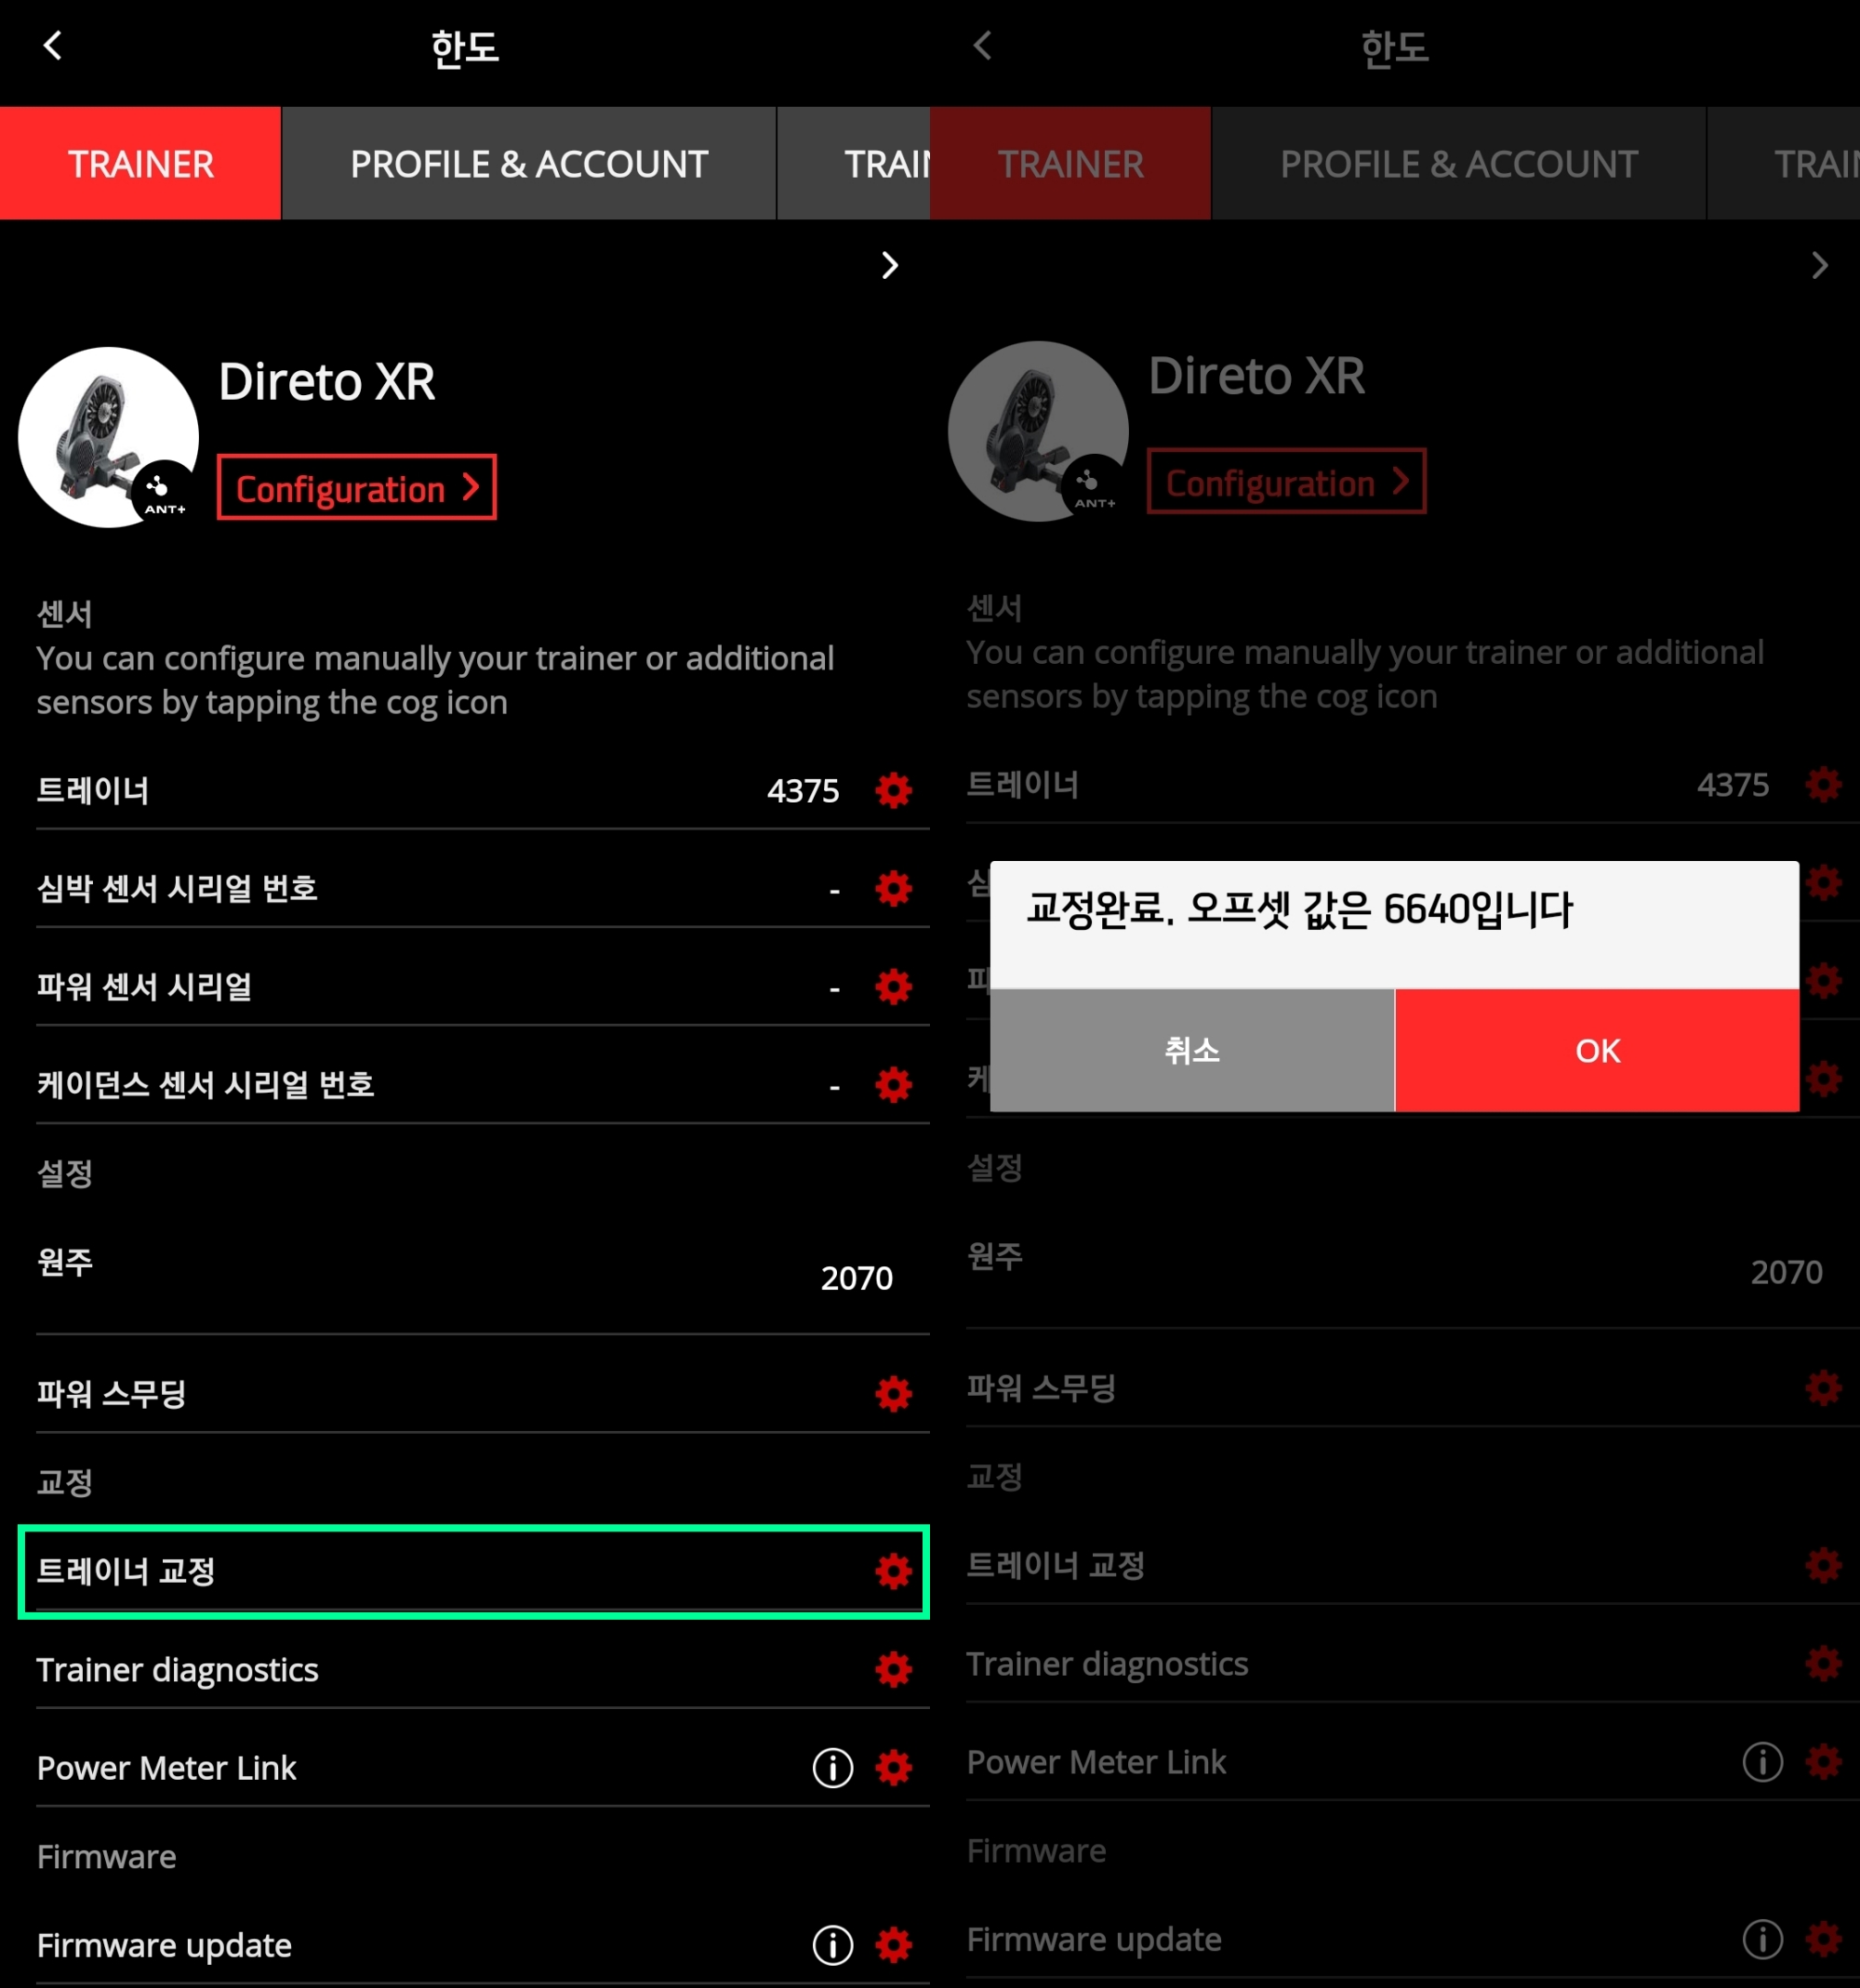Screen dimensions: 1860x1988
Task: Tap Power Meter Link label on left screen
Action: [x=166, y=1767]
